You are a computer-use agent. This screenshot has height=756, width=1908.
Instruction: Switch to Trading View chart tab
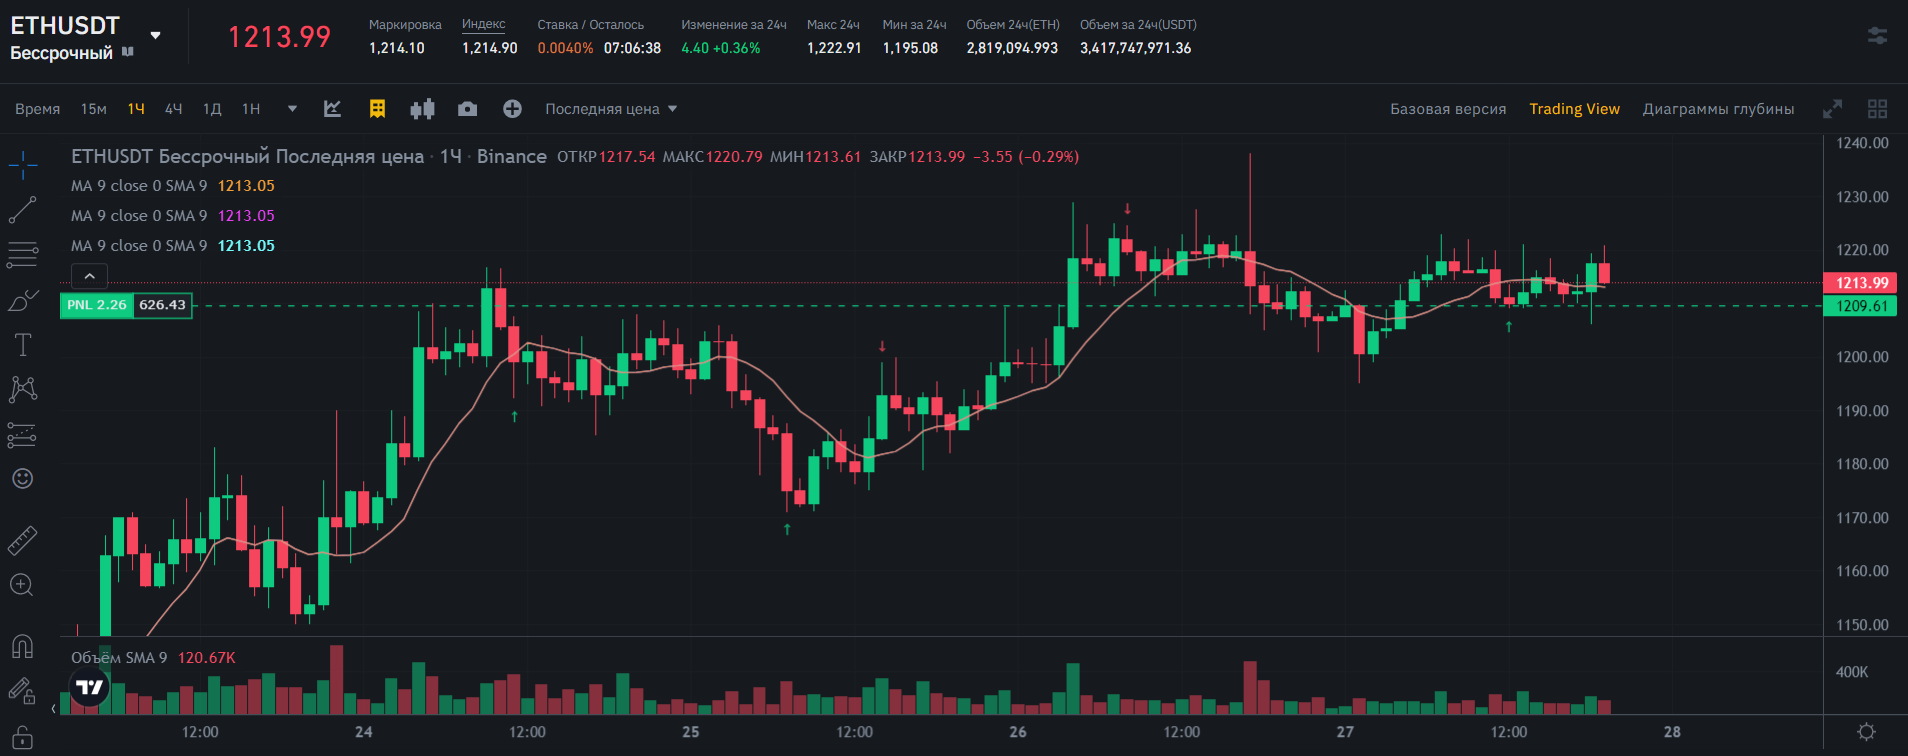pyautogui.click(x=1574, y=109)
